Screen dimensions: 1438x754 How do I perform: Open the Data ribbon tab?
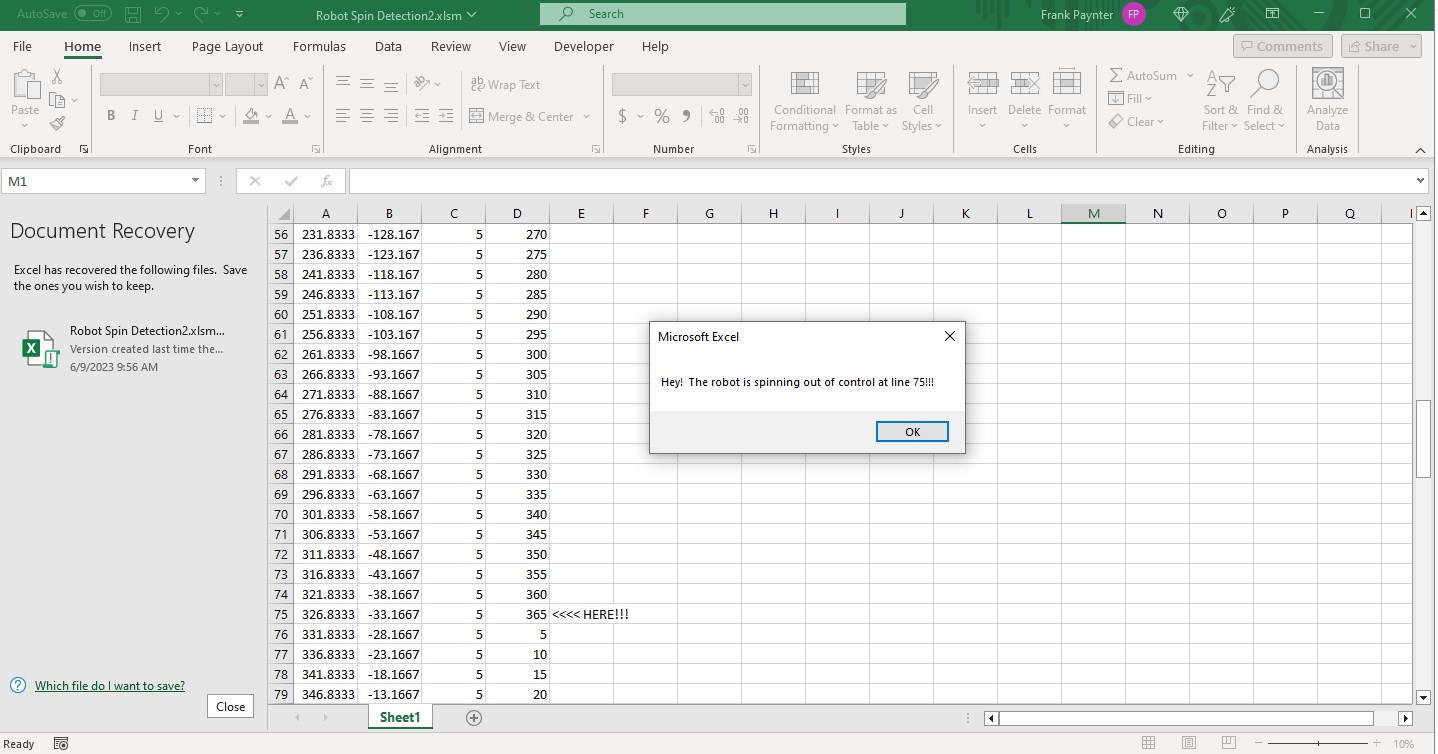[x=388, y=46]
